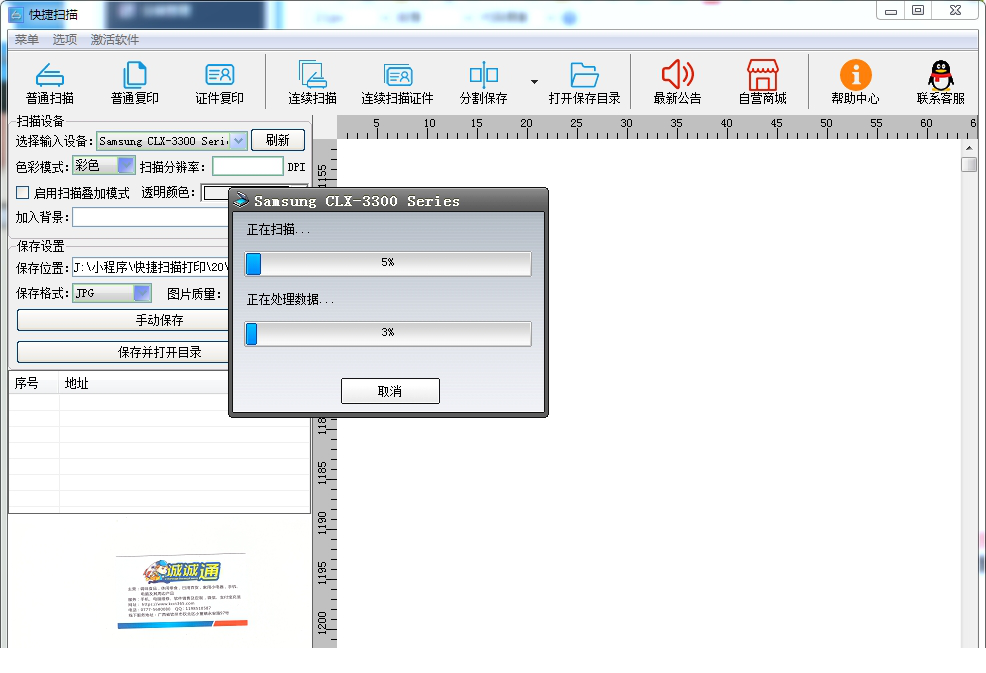Open the 帮助中心 help center

(855, 76)
